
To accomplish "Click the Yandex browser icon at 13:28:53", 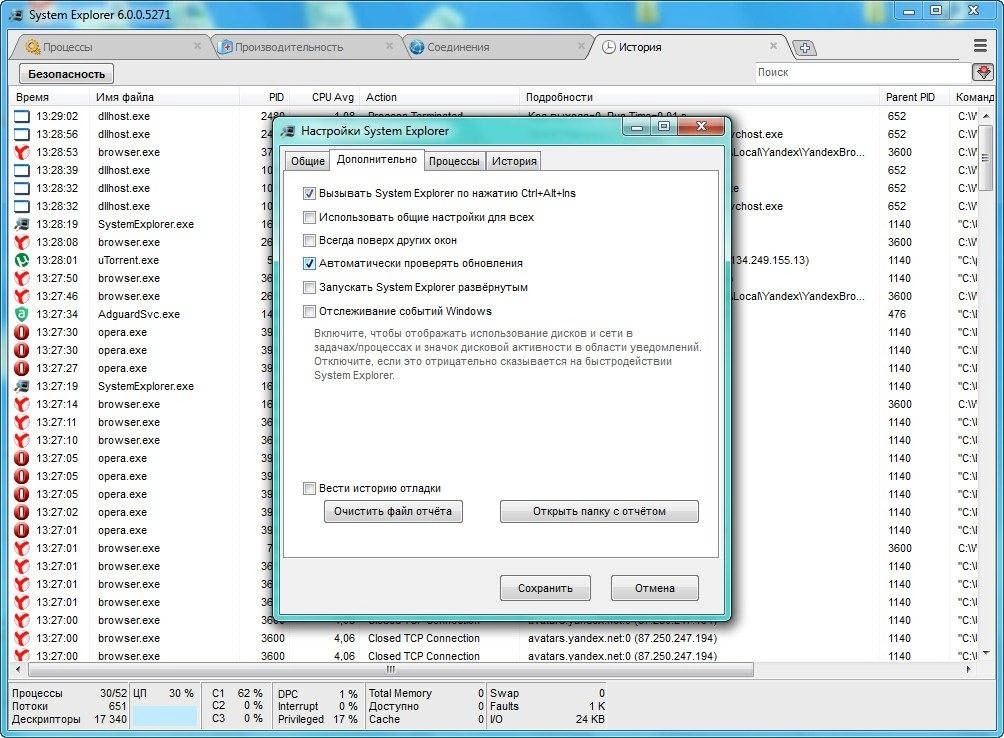I will click(x=22, y=152).
